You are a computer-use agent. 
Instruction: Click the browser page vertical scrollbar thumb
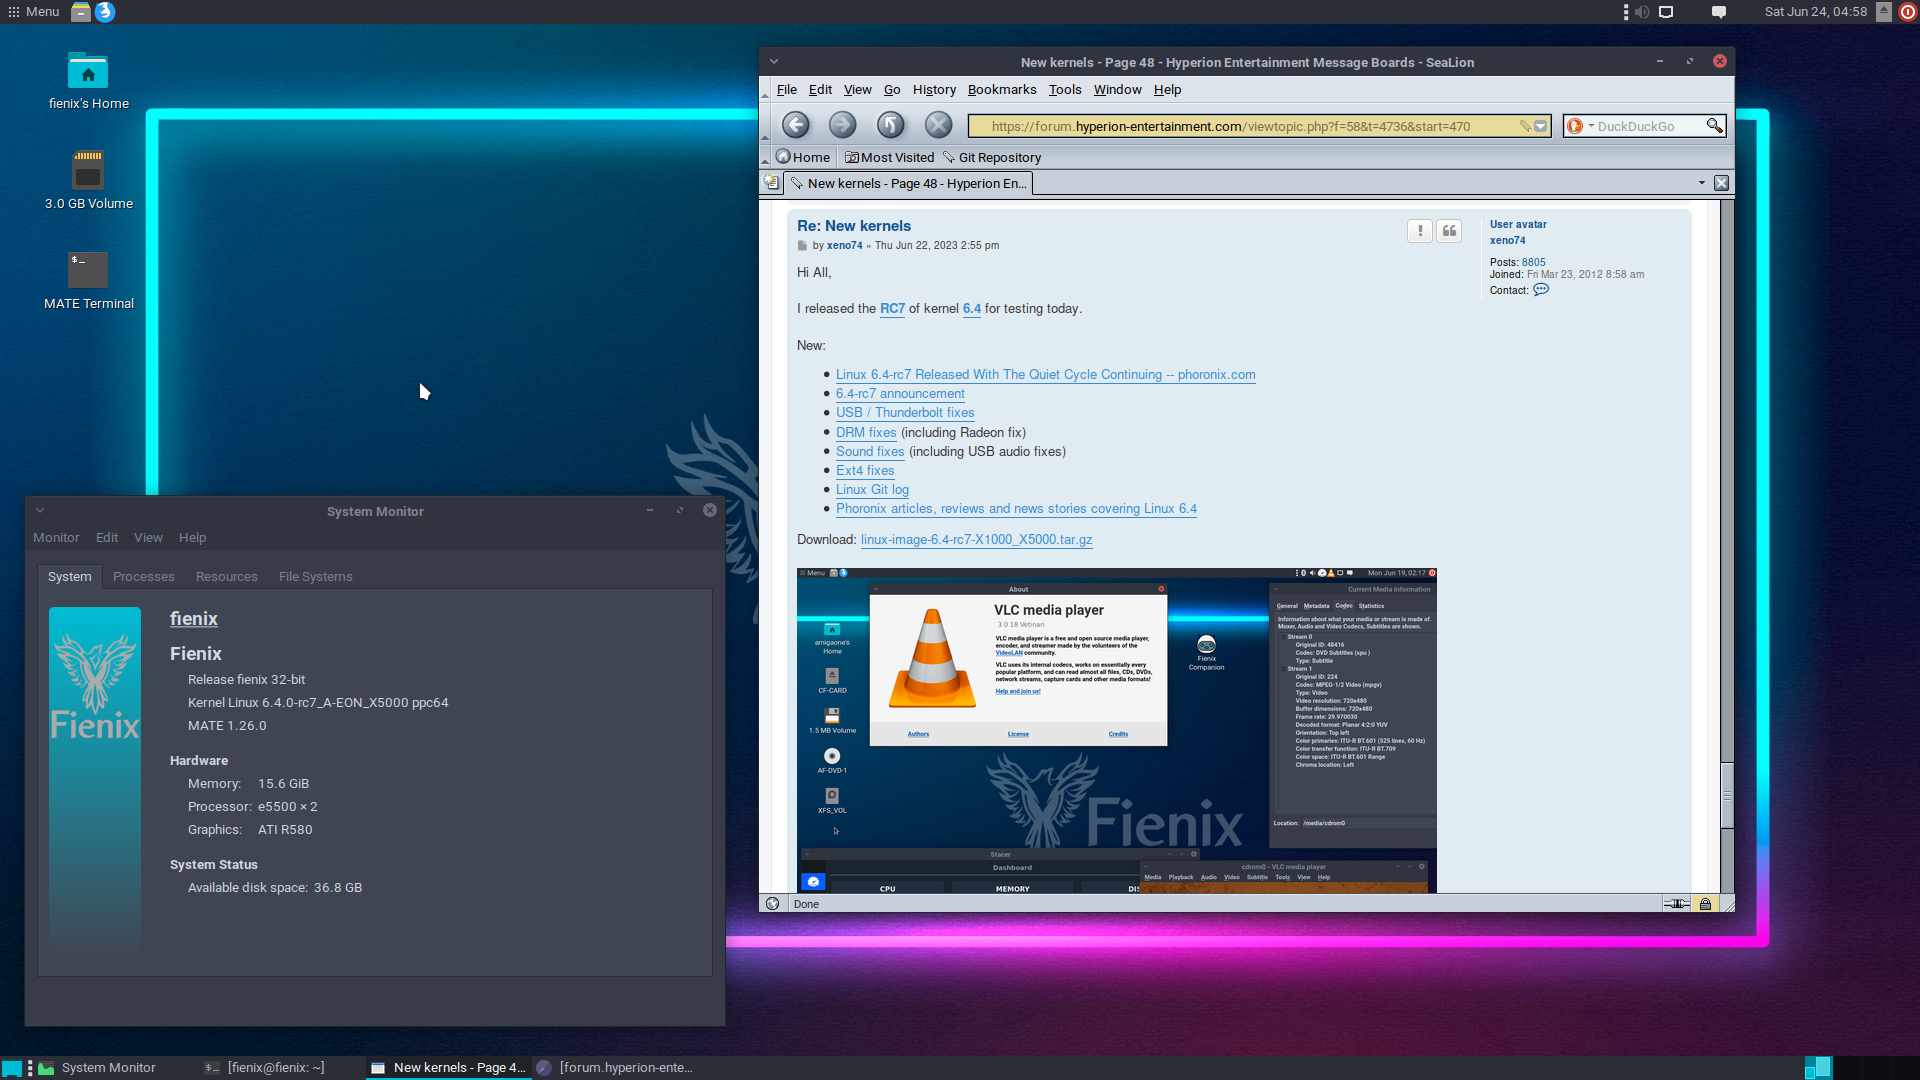1726,796
